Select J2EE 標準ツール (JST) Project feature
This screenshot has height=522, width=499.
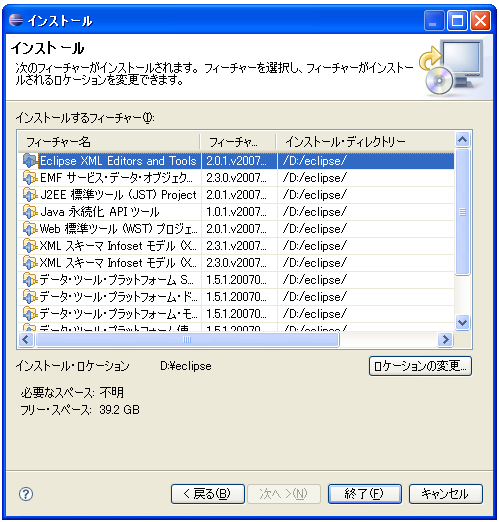point(236,195)
